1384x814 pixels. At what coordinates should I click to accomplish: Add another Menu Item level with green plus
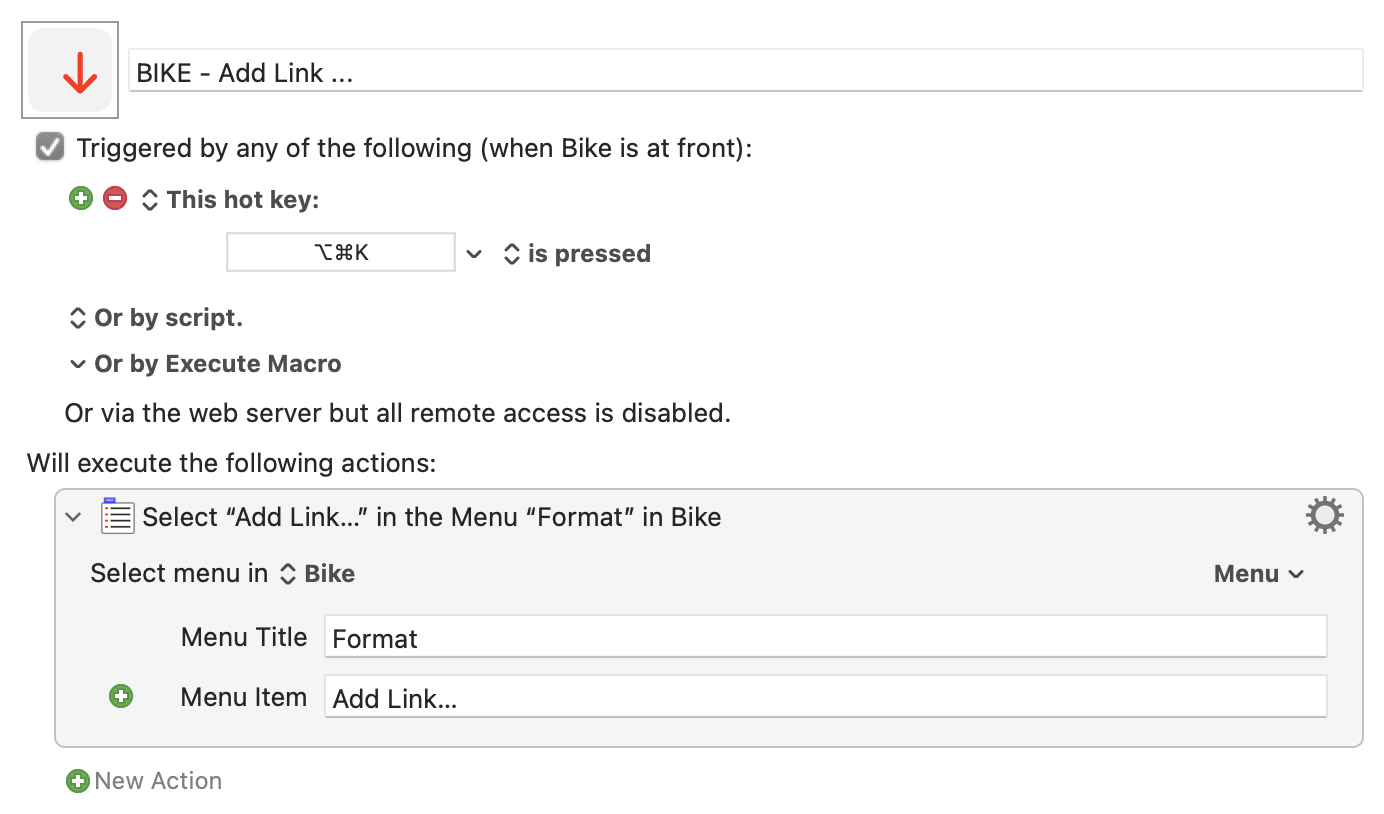point(121,696)
